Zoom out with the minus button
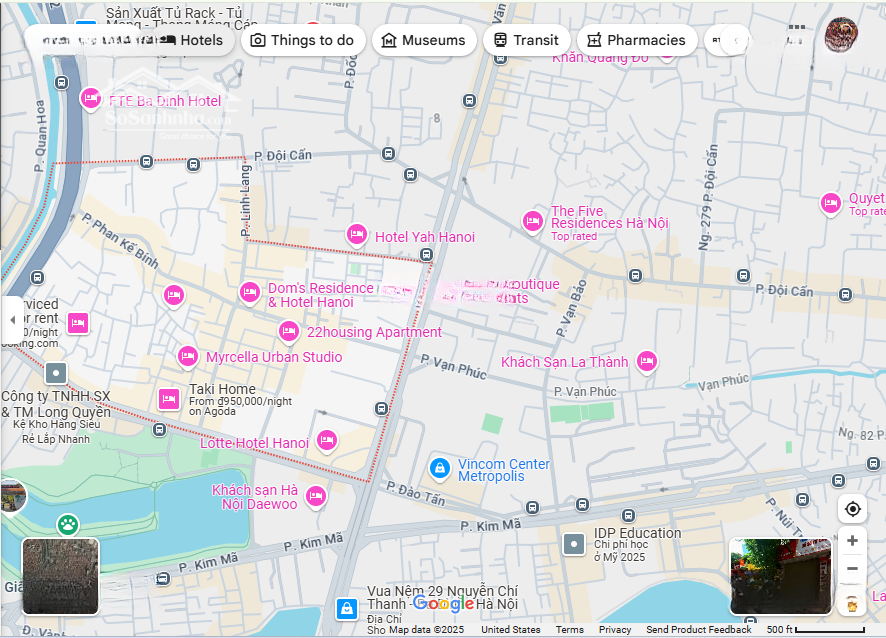The width and height of the screenshot is (886, 638). click(852, 569)
